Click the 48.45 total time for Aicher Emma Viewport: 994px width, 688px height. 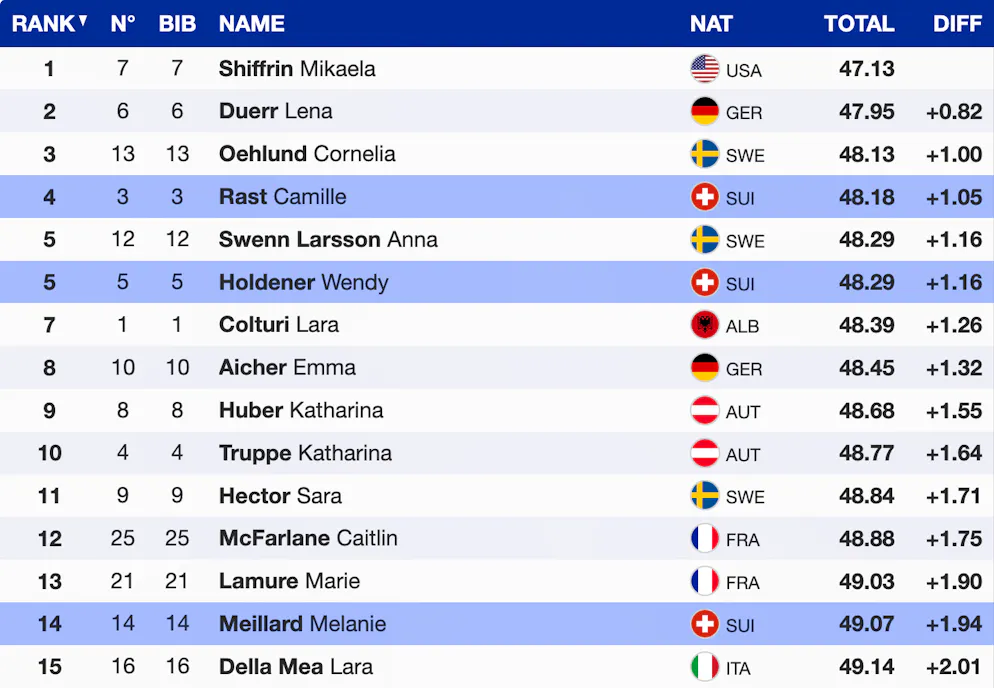coord(866,368)
